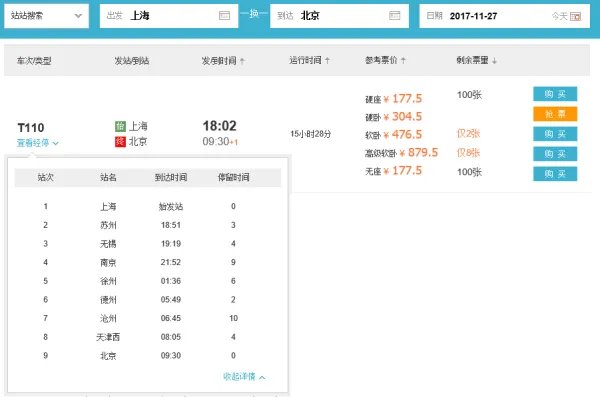Viewport: 600px width, 397px height.
Task: Click arrival time 08:05 for 天津西
Action: click(x=171, y=337)
